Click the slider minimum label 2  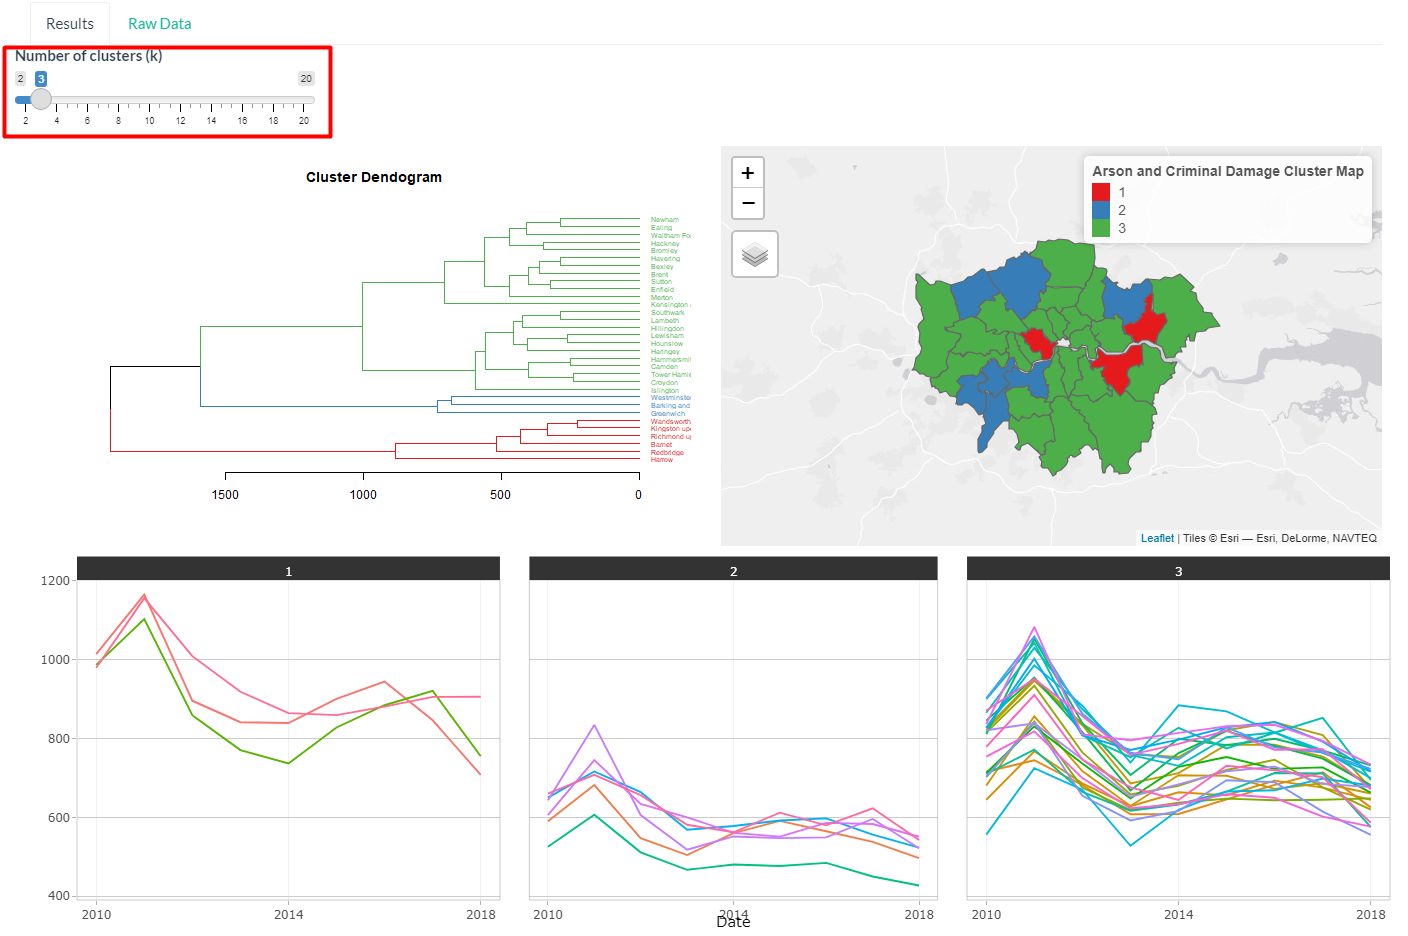(x=20, y=78)
